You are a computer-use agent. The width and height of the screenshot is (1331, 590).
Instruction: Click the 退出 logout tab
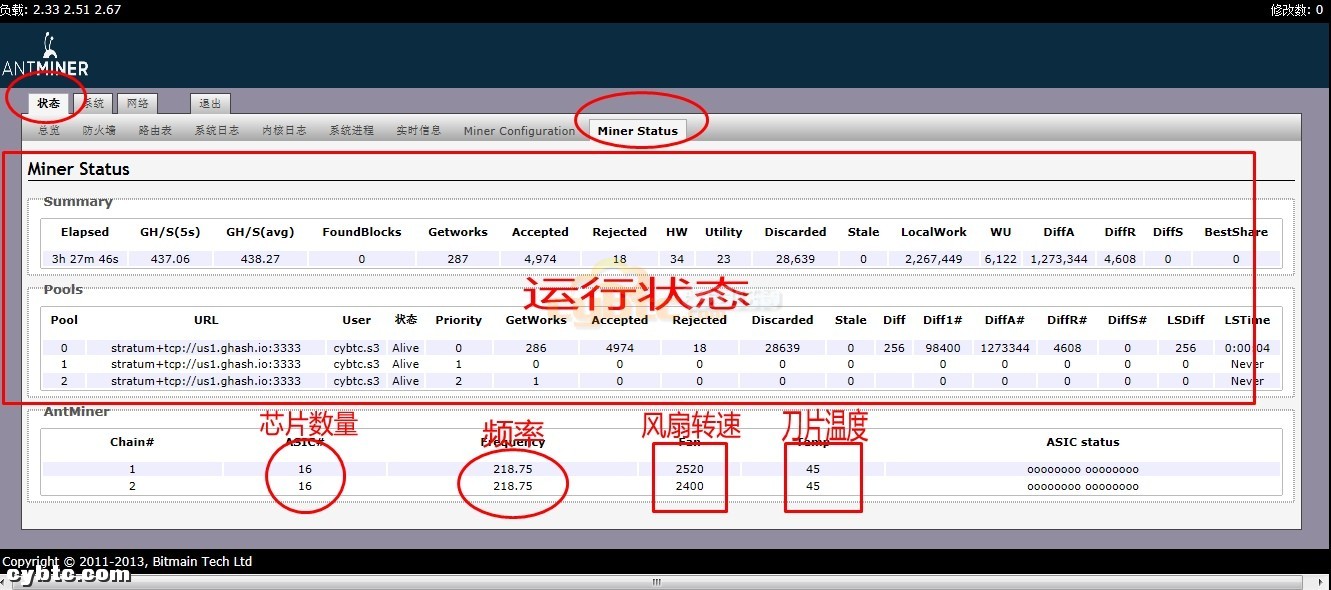210,103
